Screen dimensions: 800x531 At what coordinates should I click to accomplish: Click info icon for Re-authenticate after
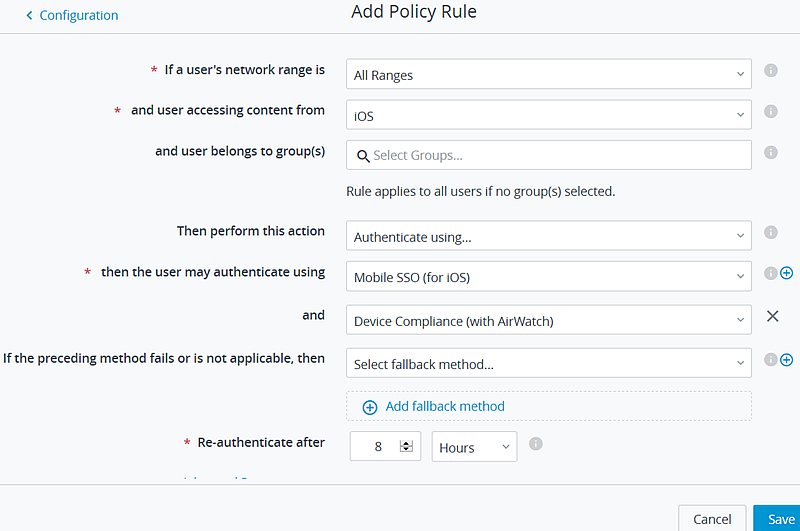536,444
